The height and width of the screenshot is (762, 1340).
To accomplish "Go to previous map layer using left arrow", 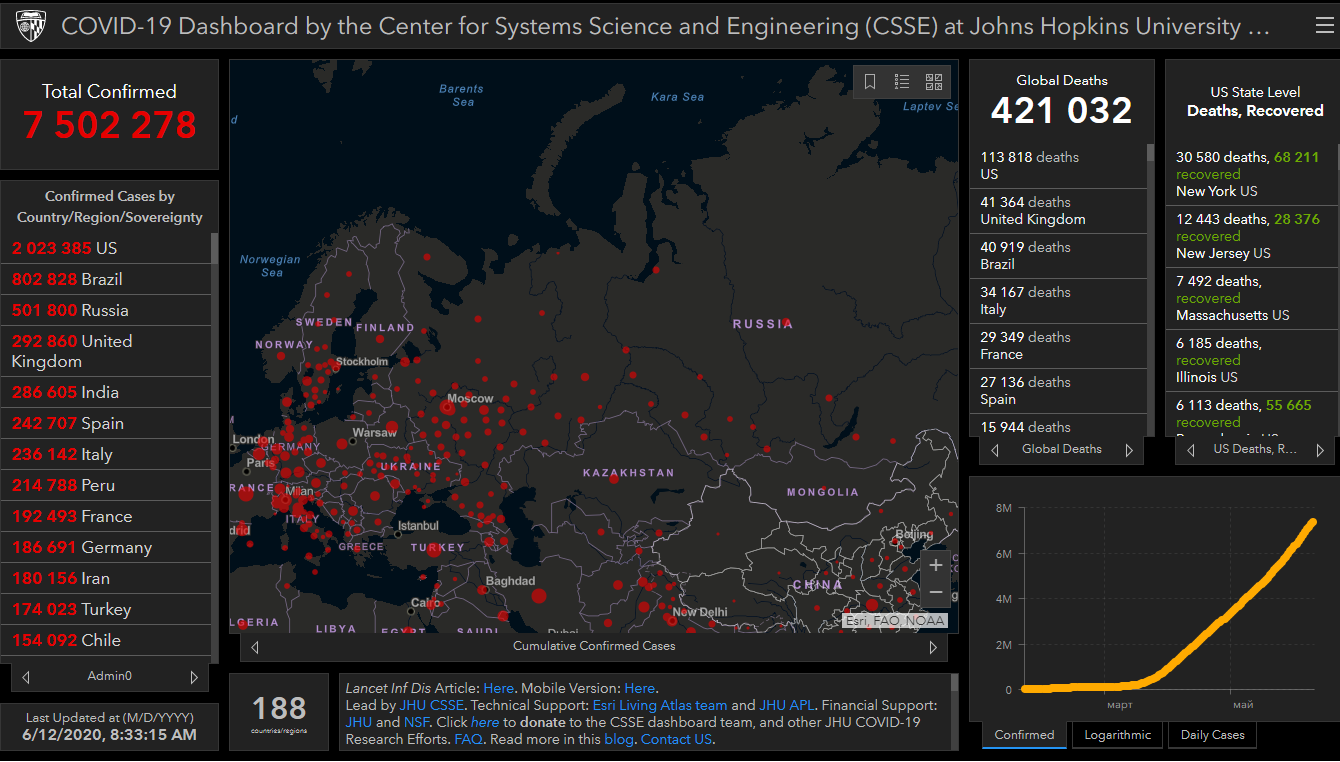I will coord(255,647).
